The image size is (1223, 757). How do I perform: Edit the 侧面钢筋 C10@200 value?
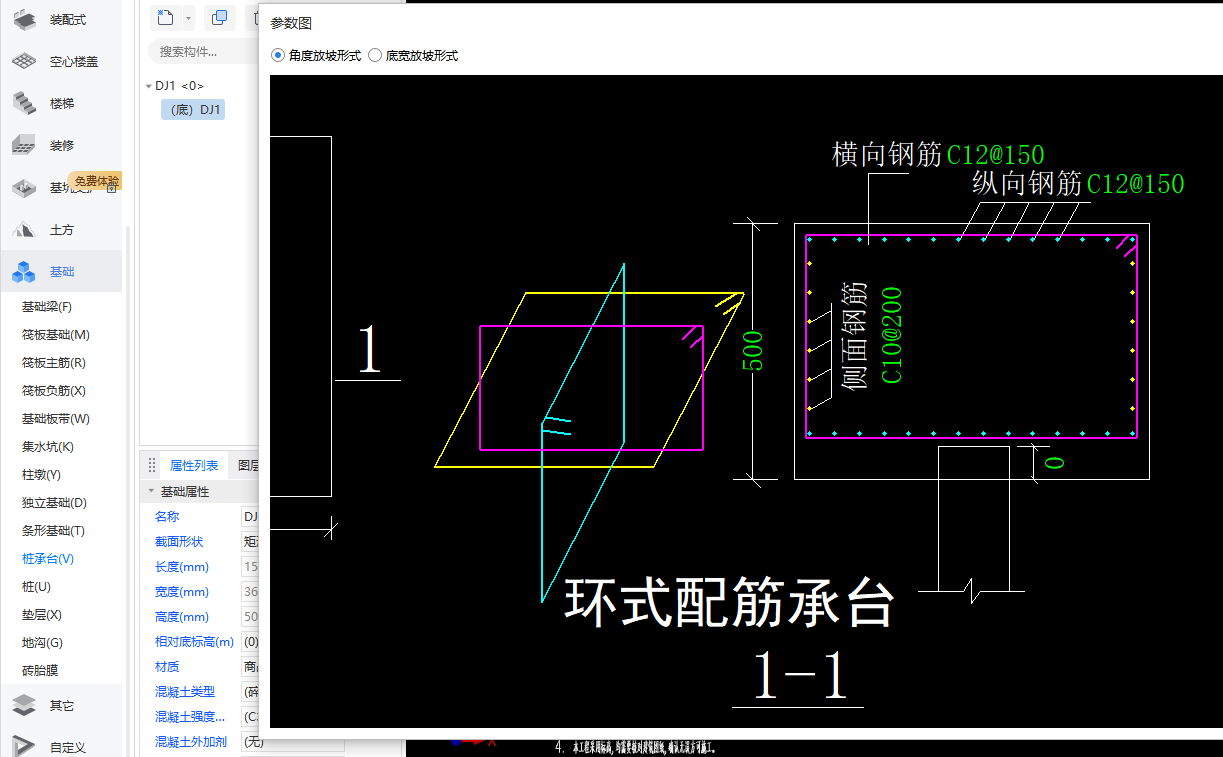point(892,335)
